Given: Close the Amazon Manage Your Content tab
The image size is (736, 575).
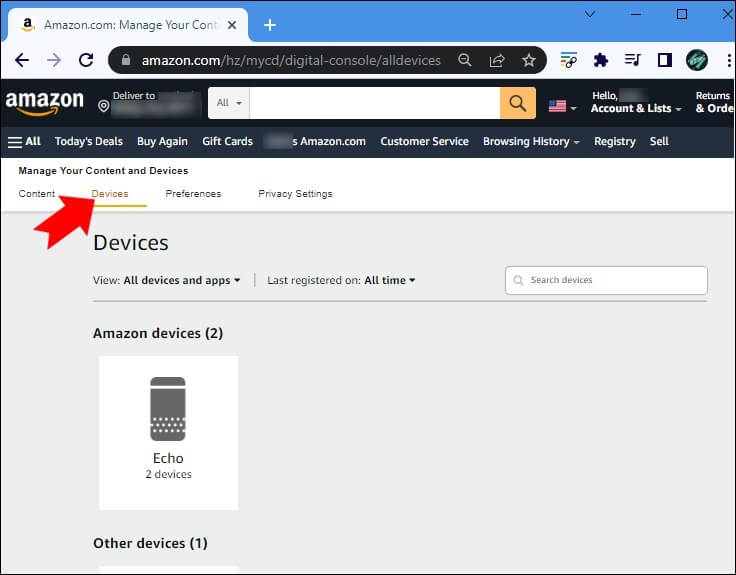Looking at the screenshot, I should (x=232, y=25).
